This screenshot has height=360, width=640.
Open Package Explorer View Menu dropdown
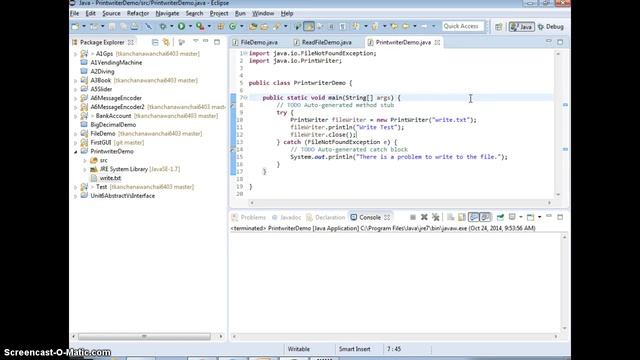[x=196, y=42]
